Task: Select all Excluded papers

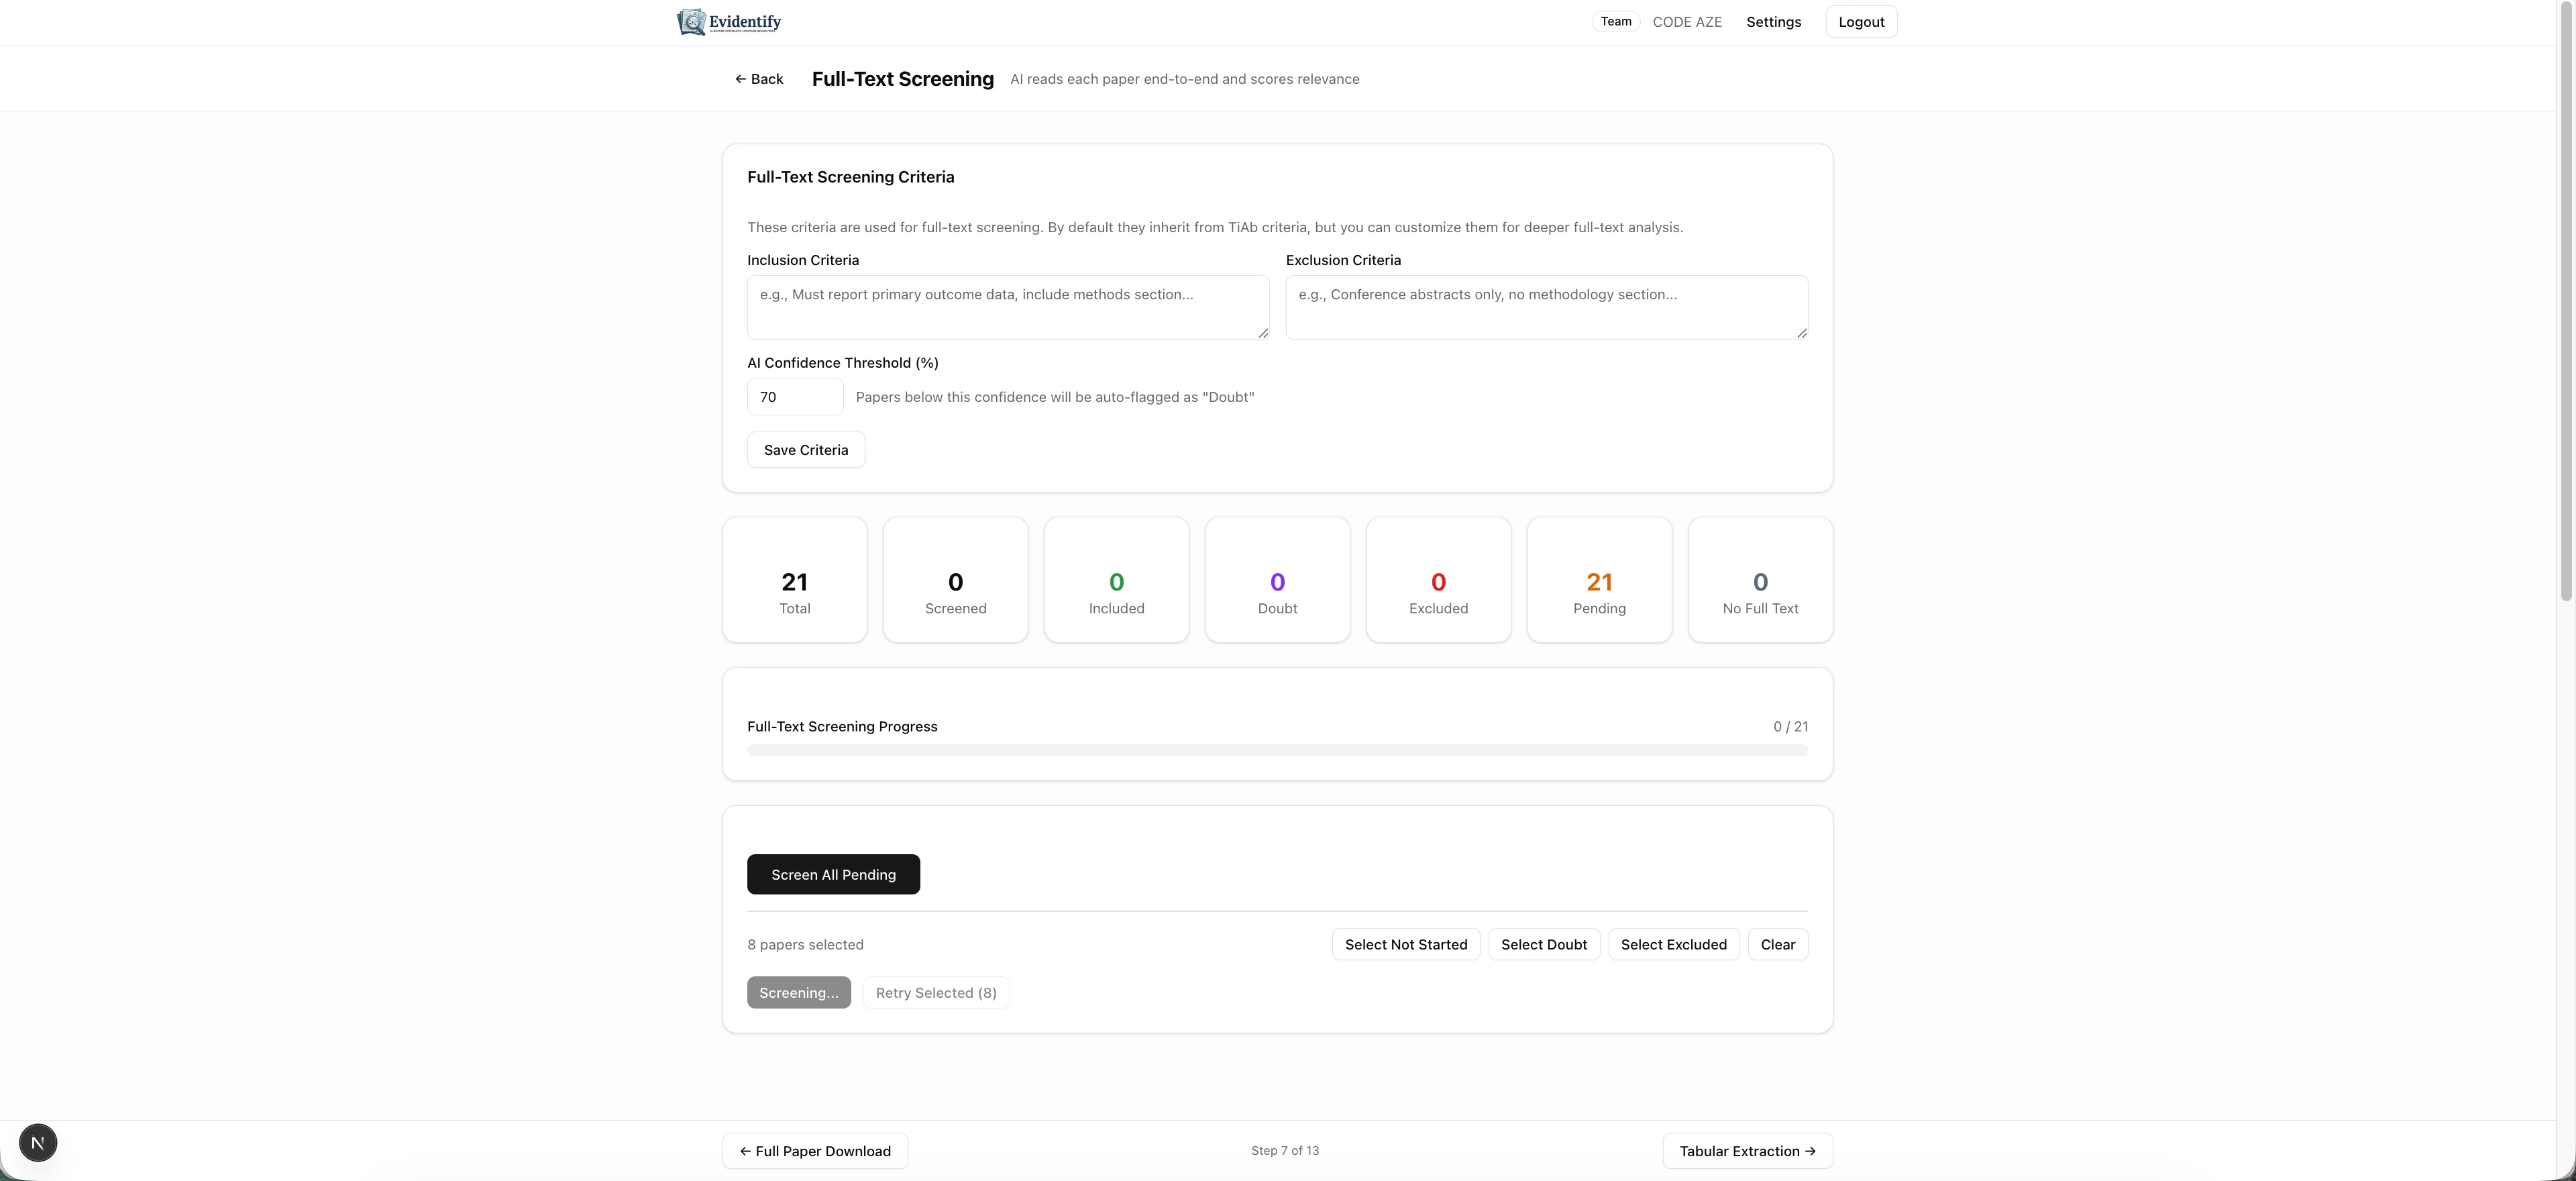Action: tap(1673, 944)
